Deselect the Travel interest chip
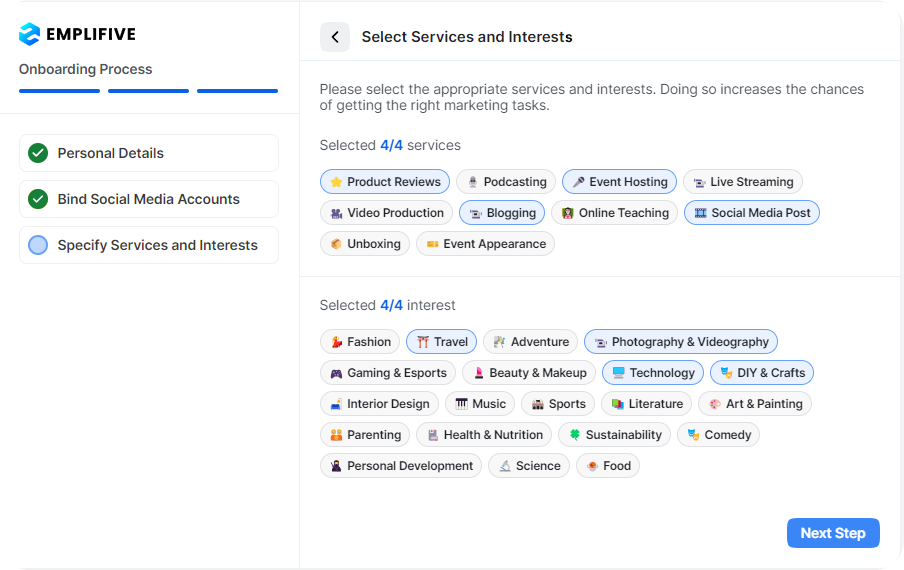Viewport: 904px width, 570px height. click(441, 342)
